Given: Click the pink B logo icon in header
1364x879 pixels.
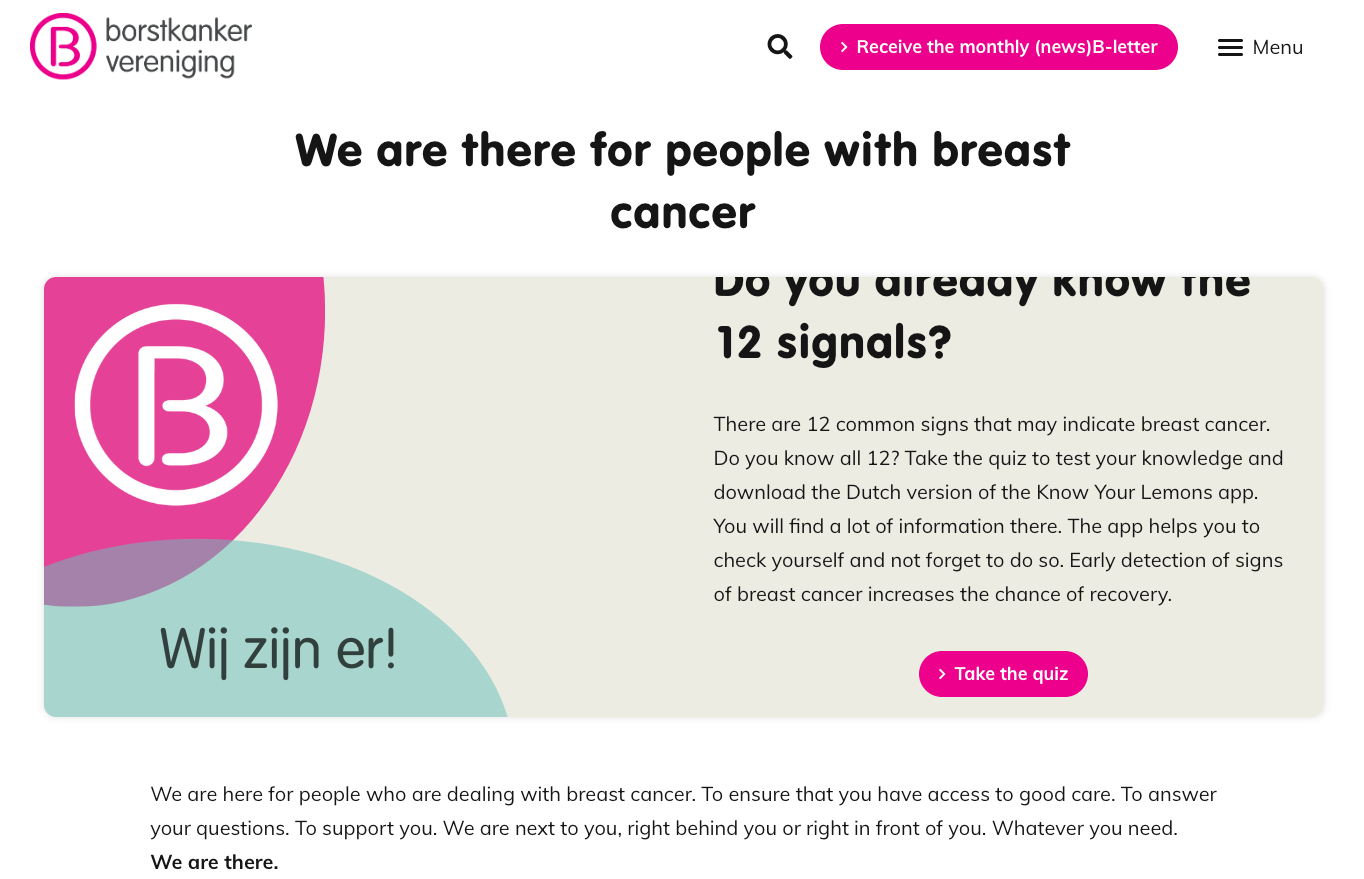Looking at the screenshot, I should point(63,46).
